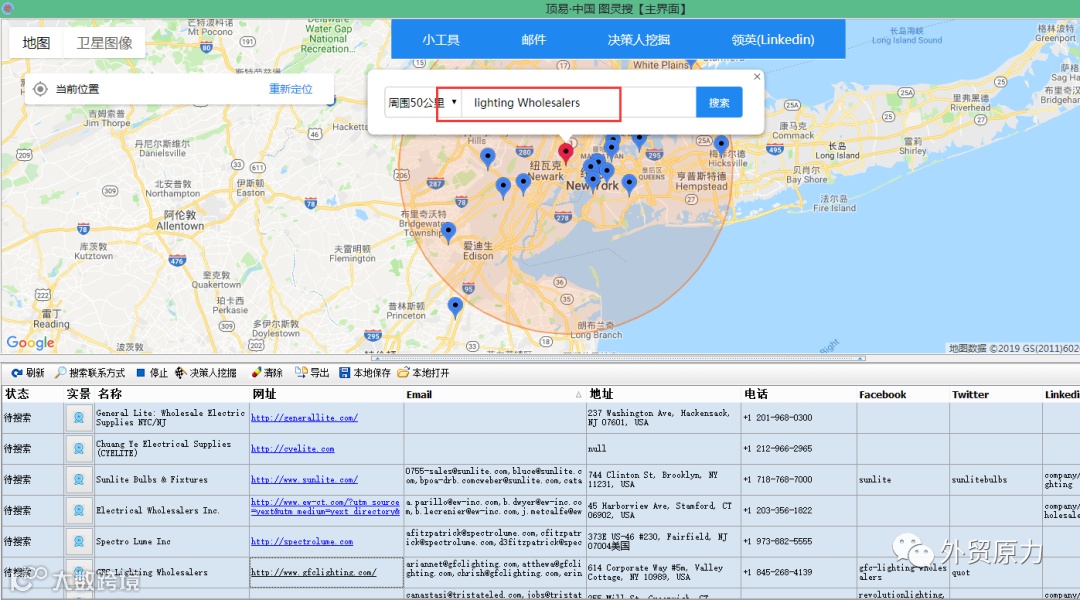Open the generallite.com link
The image size is (1080, 600).
pyautogui.click(x=304, y=417)
